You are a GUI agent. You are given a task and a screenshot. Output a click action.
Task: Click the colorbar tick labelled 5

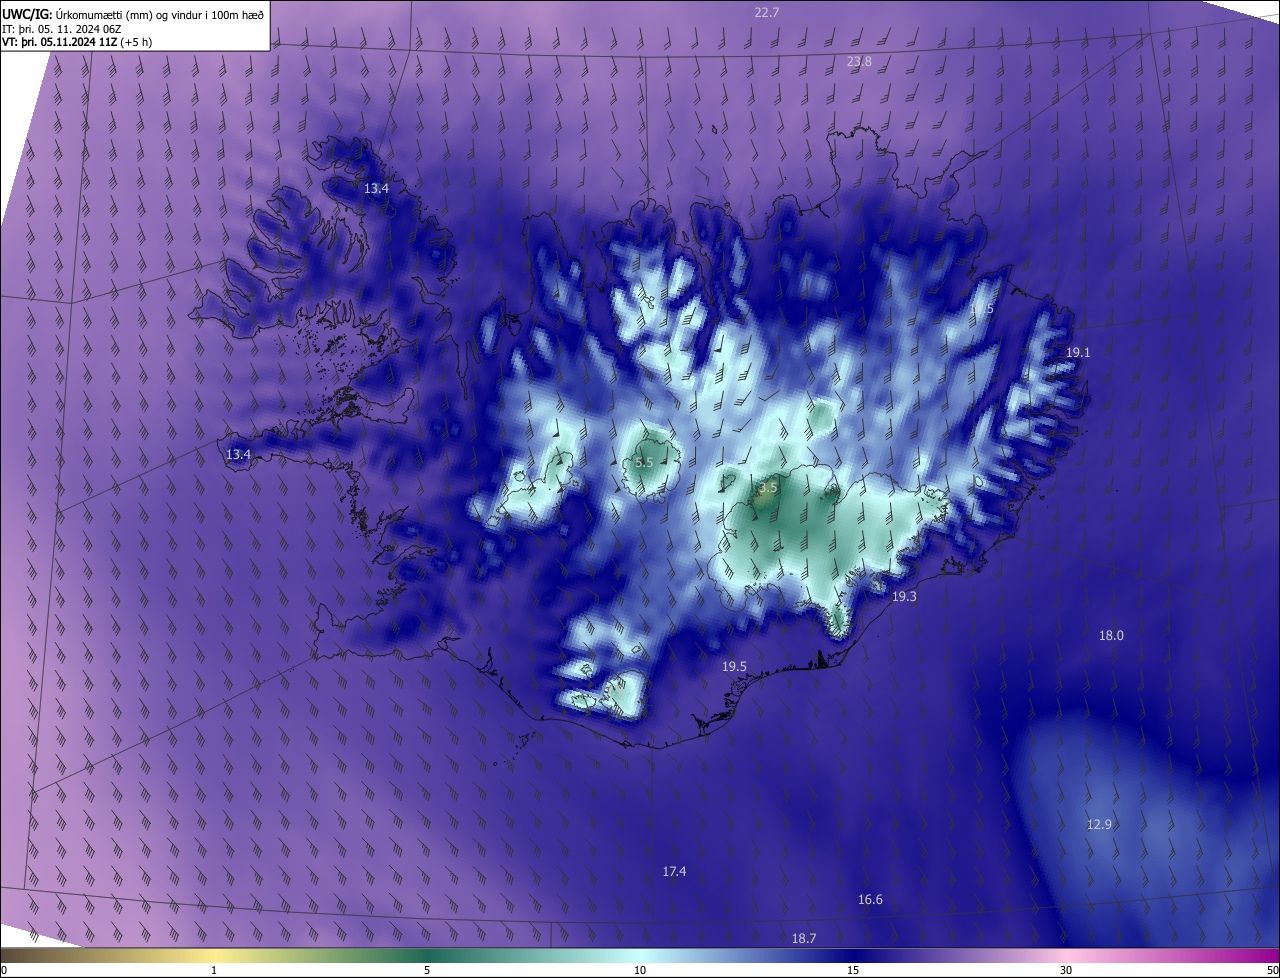click(x=427, y=970)
